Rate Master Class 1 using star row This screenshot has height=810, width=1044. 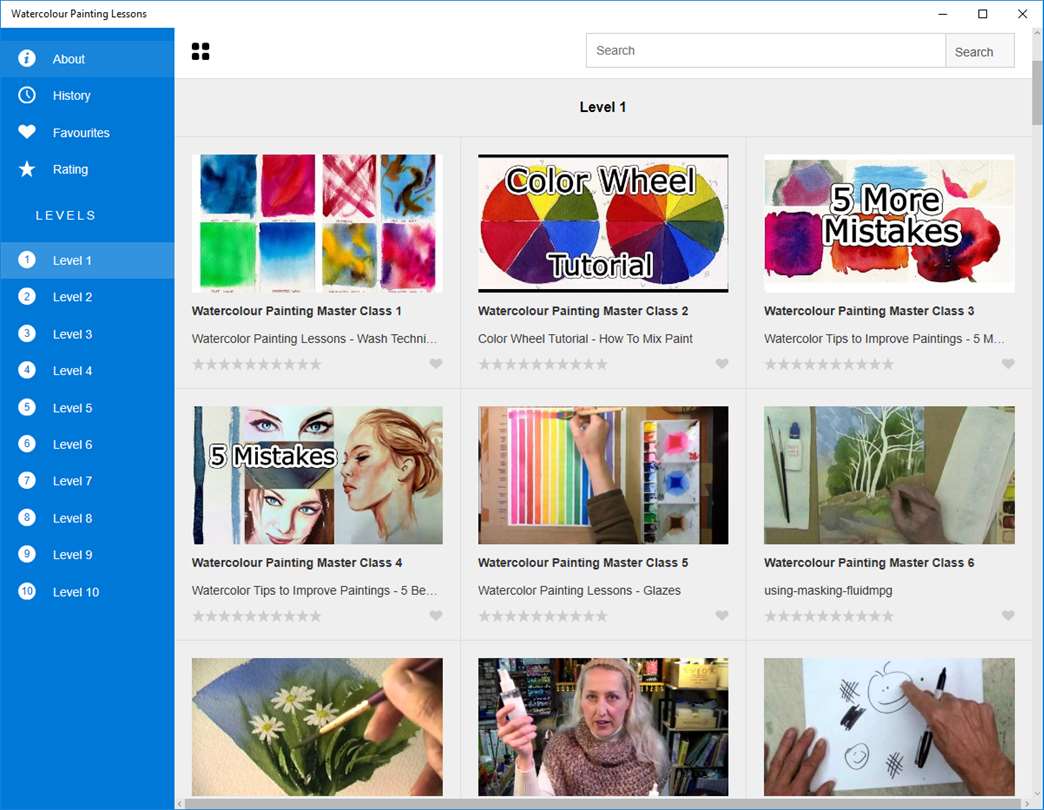[257, 364]
